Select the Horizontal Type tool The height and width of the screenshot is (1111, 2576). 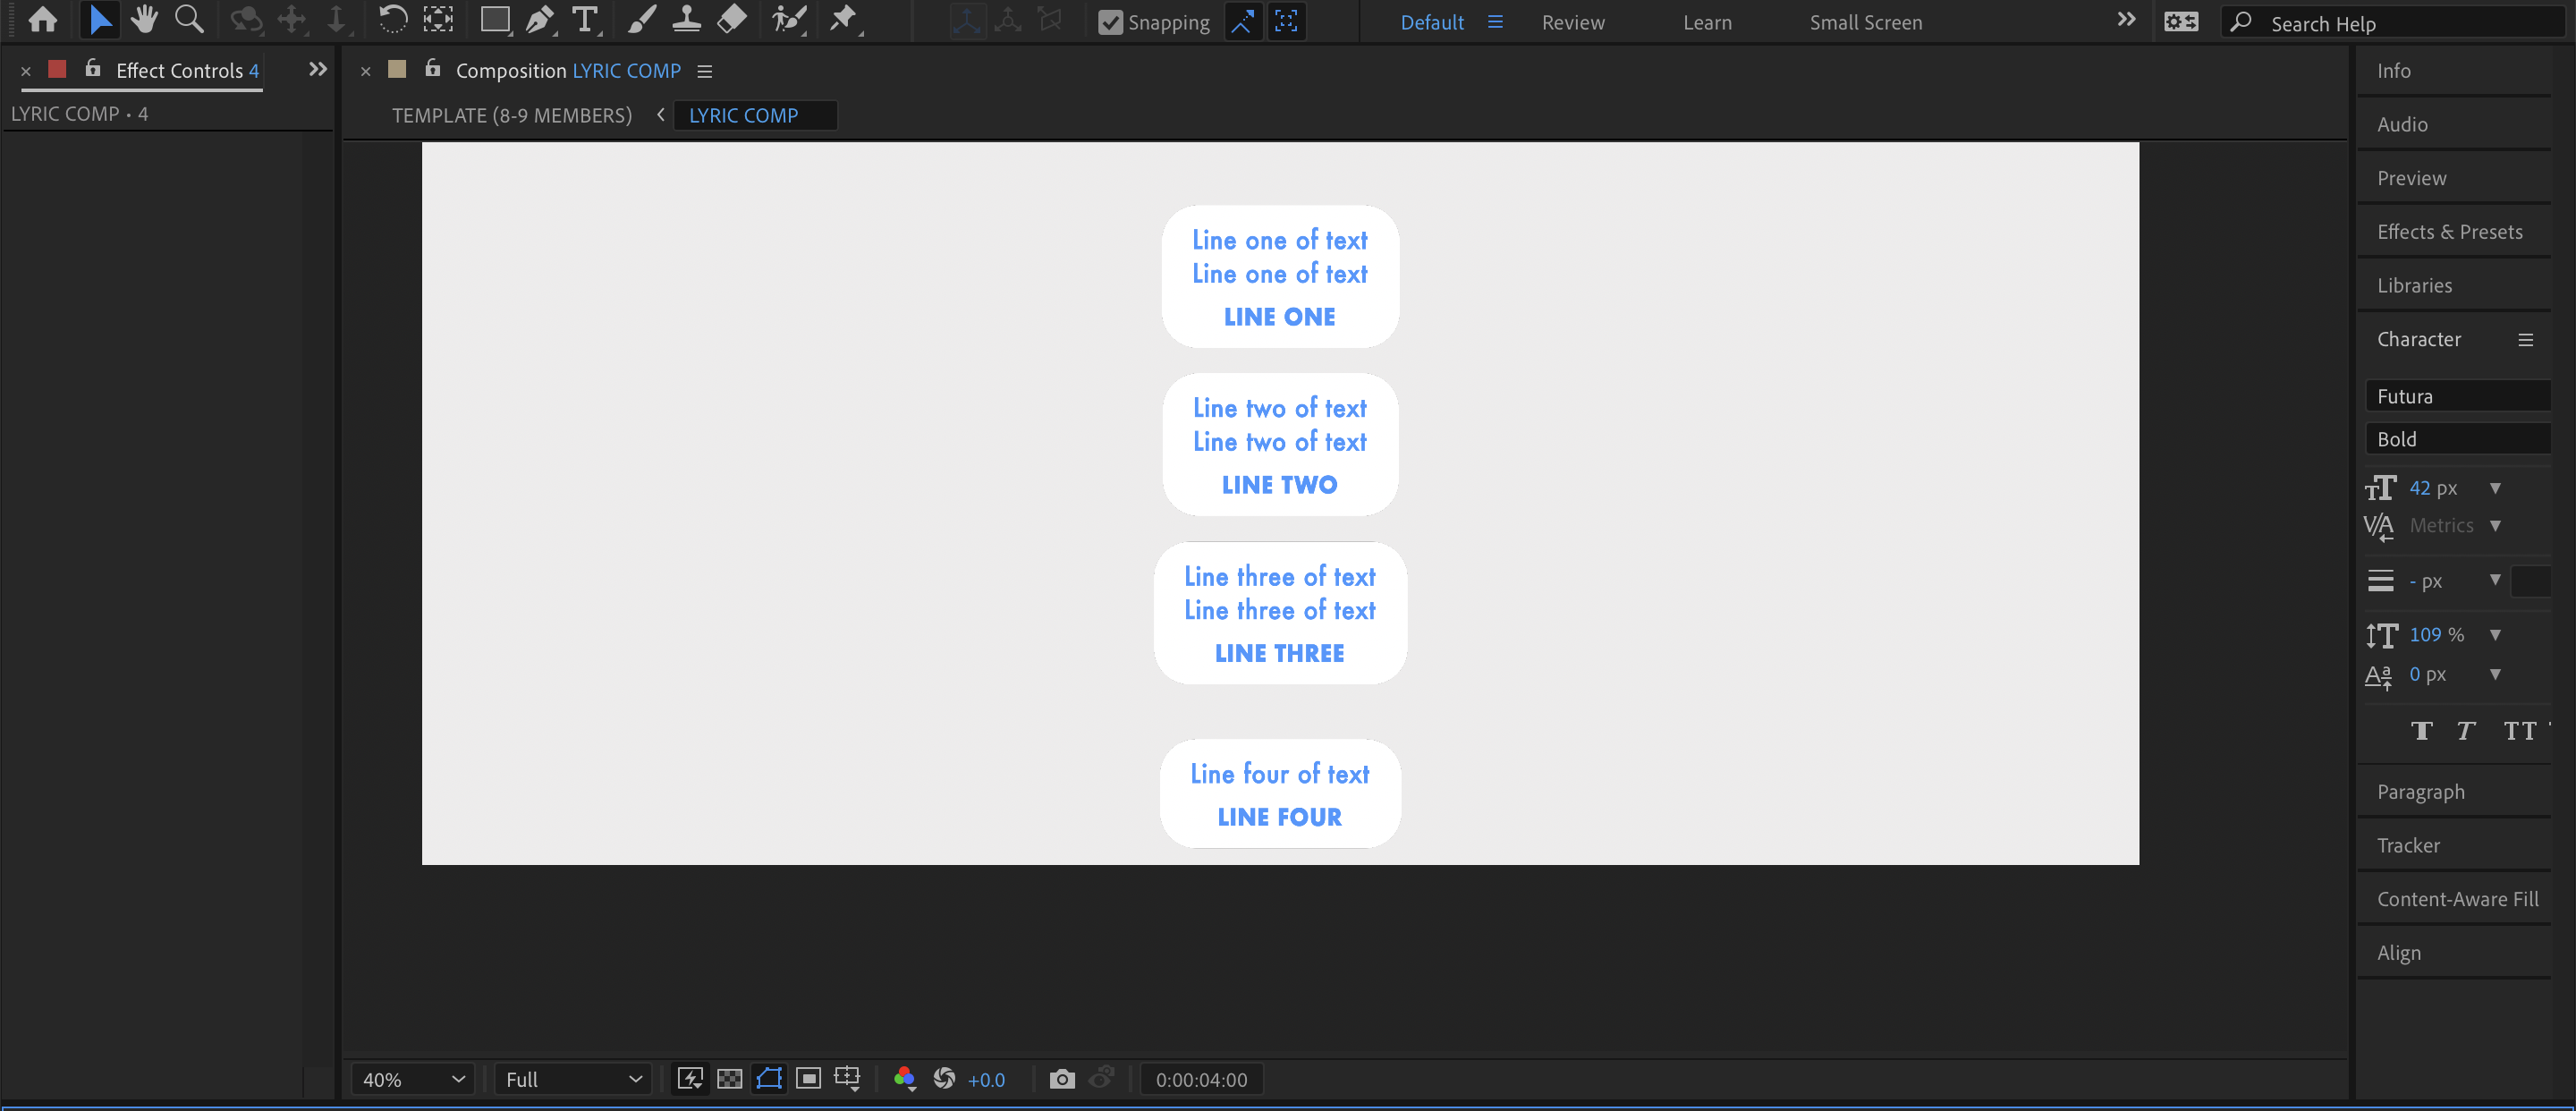click(x=584, y=19)
